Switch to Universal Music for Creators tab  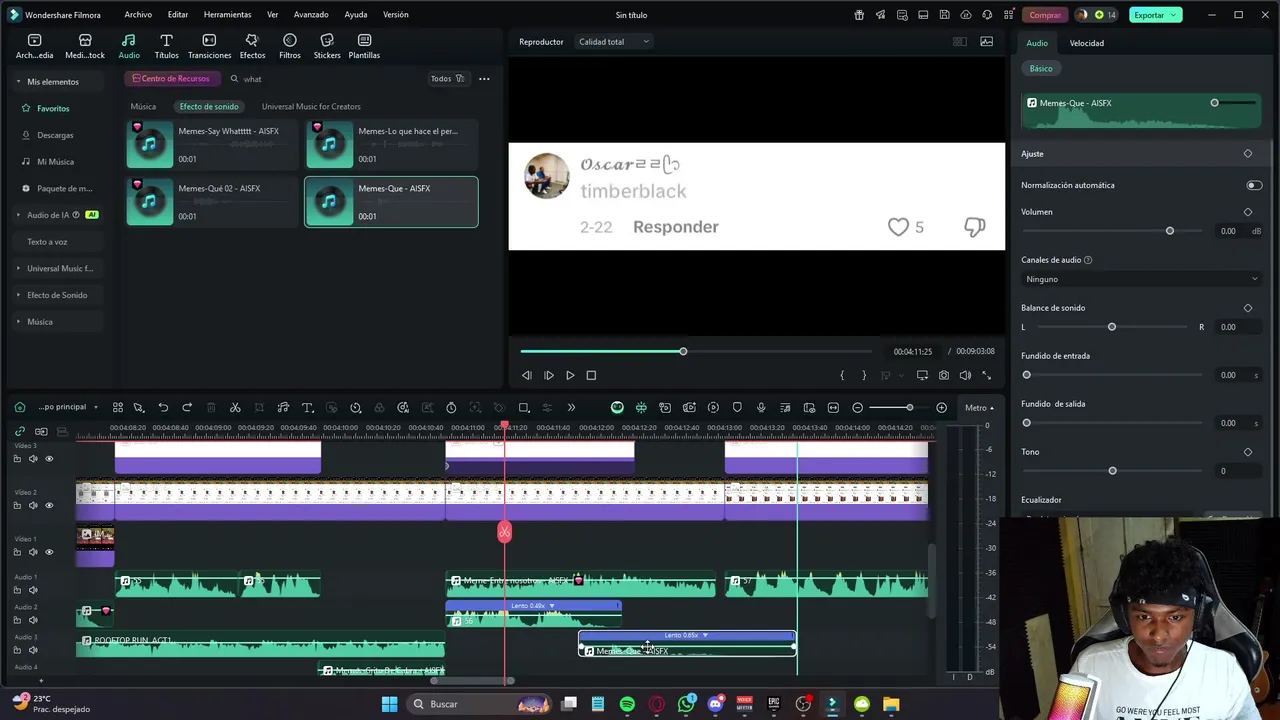click(x=311, y=106)
